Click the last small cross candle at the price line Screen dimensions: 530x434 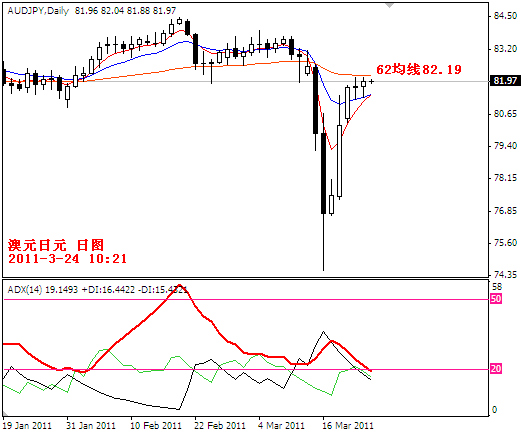[x=371, y=81]
